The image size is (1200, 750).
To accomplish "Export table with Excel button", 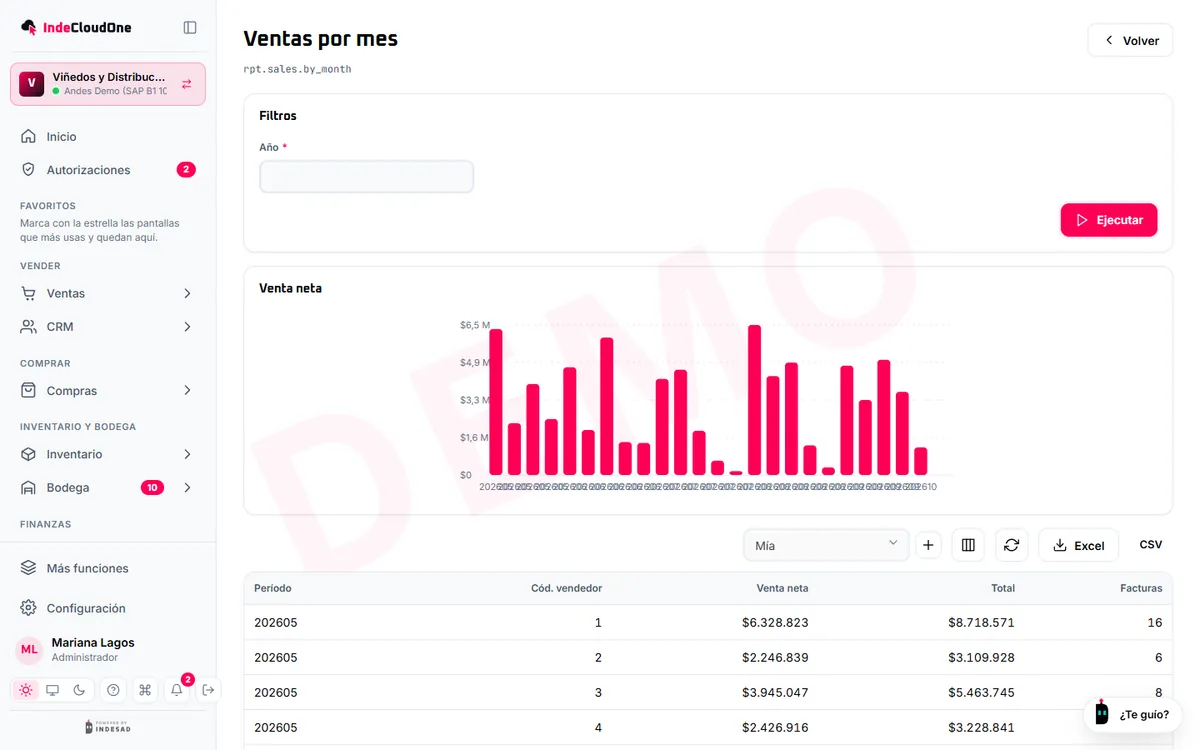I will pyautogui.click(x=1079, y=545).
